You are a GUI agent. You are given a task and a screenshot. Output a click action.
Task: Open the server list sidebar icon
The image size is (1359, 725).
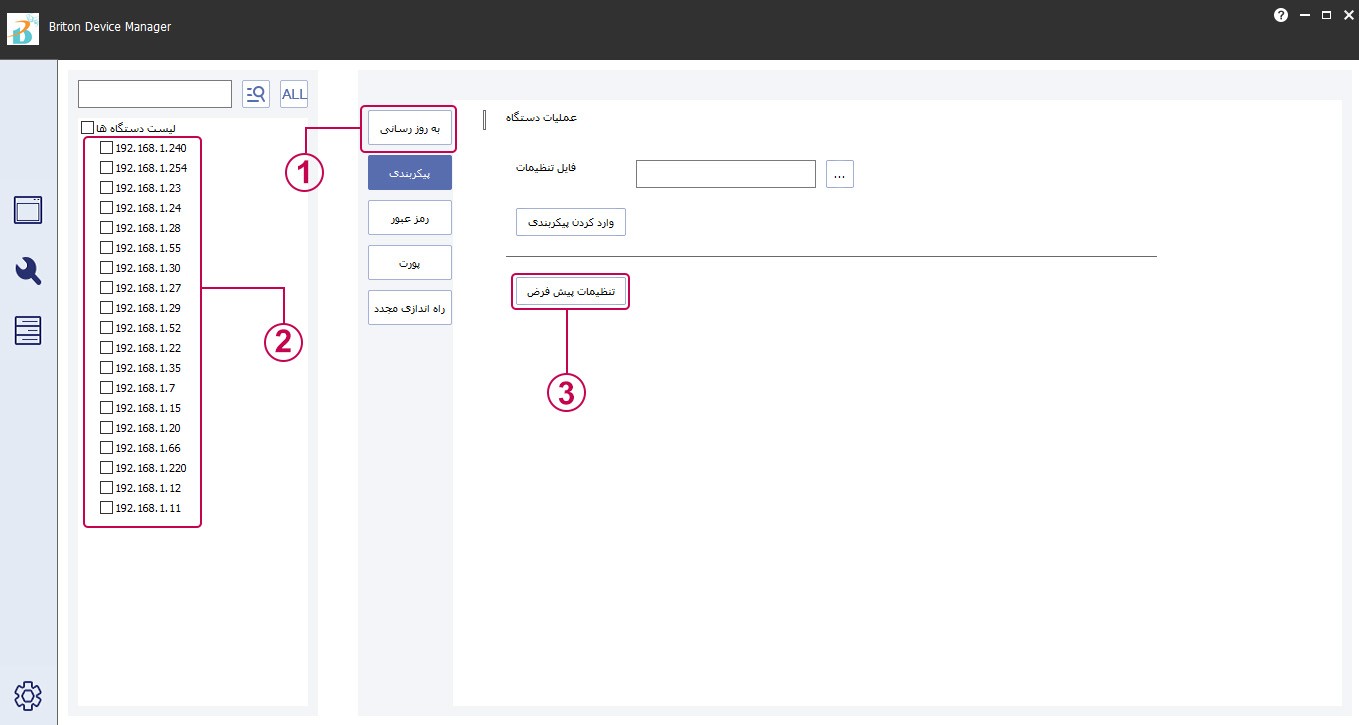pyautogui.click(x=28, y=331)
